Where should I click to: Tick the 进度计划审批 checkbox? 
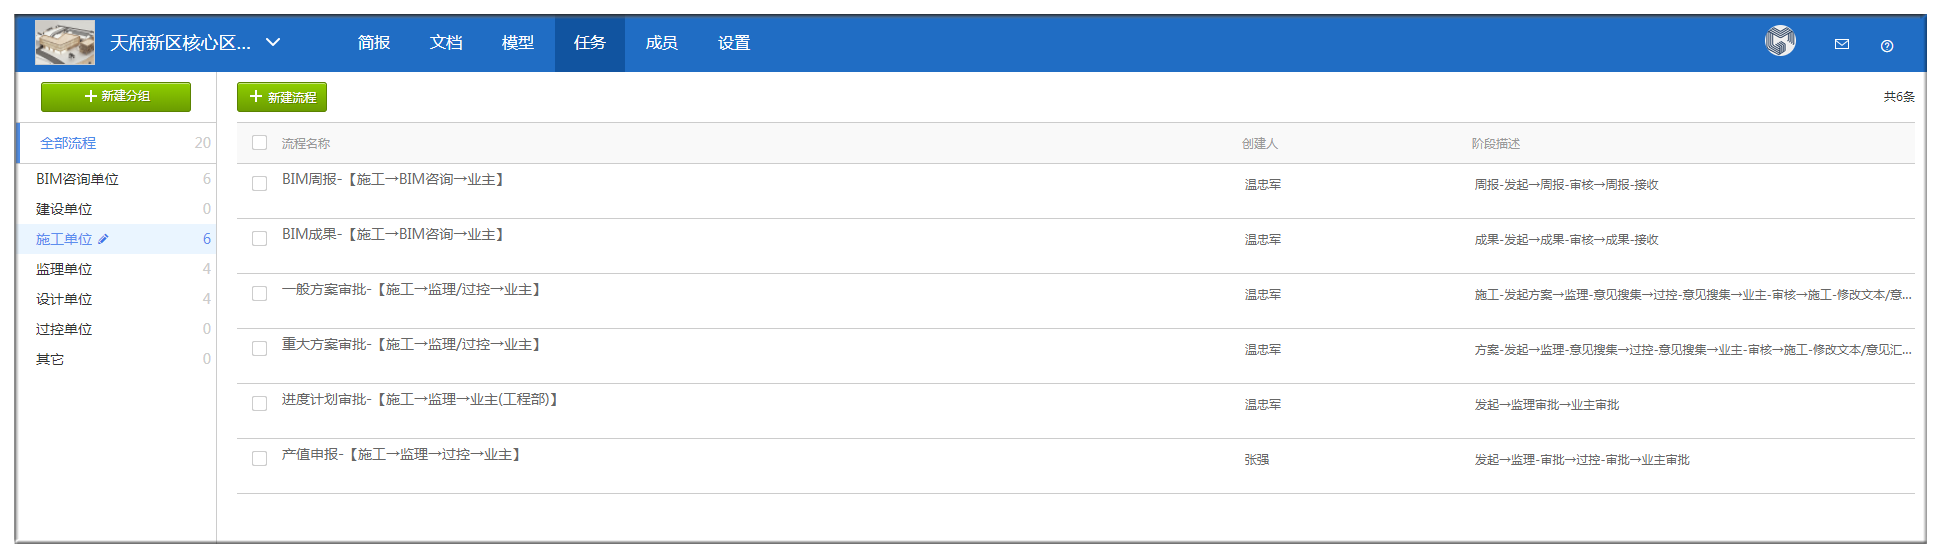[260, 404]
